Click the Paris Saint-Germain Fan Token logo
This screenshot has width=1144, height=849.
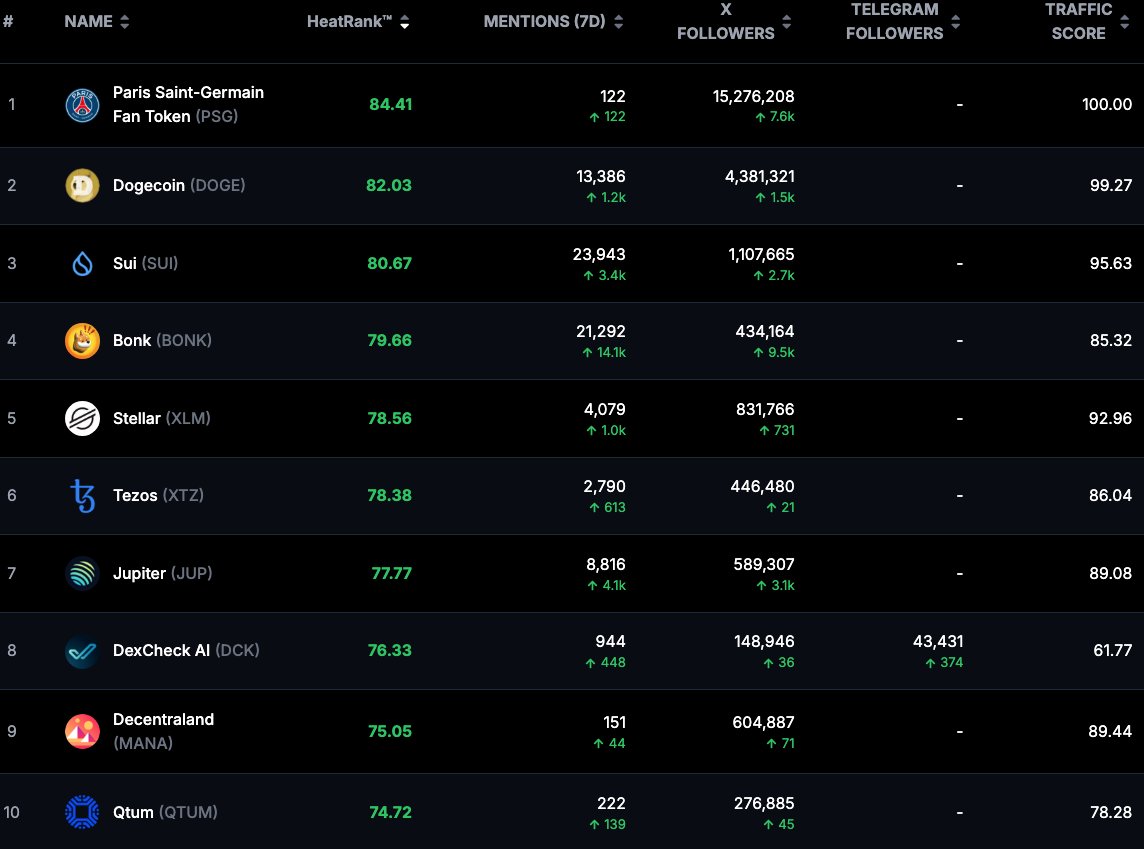[82, 105]
